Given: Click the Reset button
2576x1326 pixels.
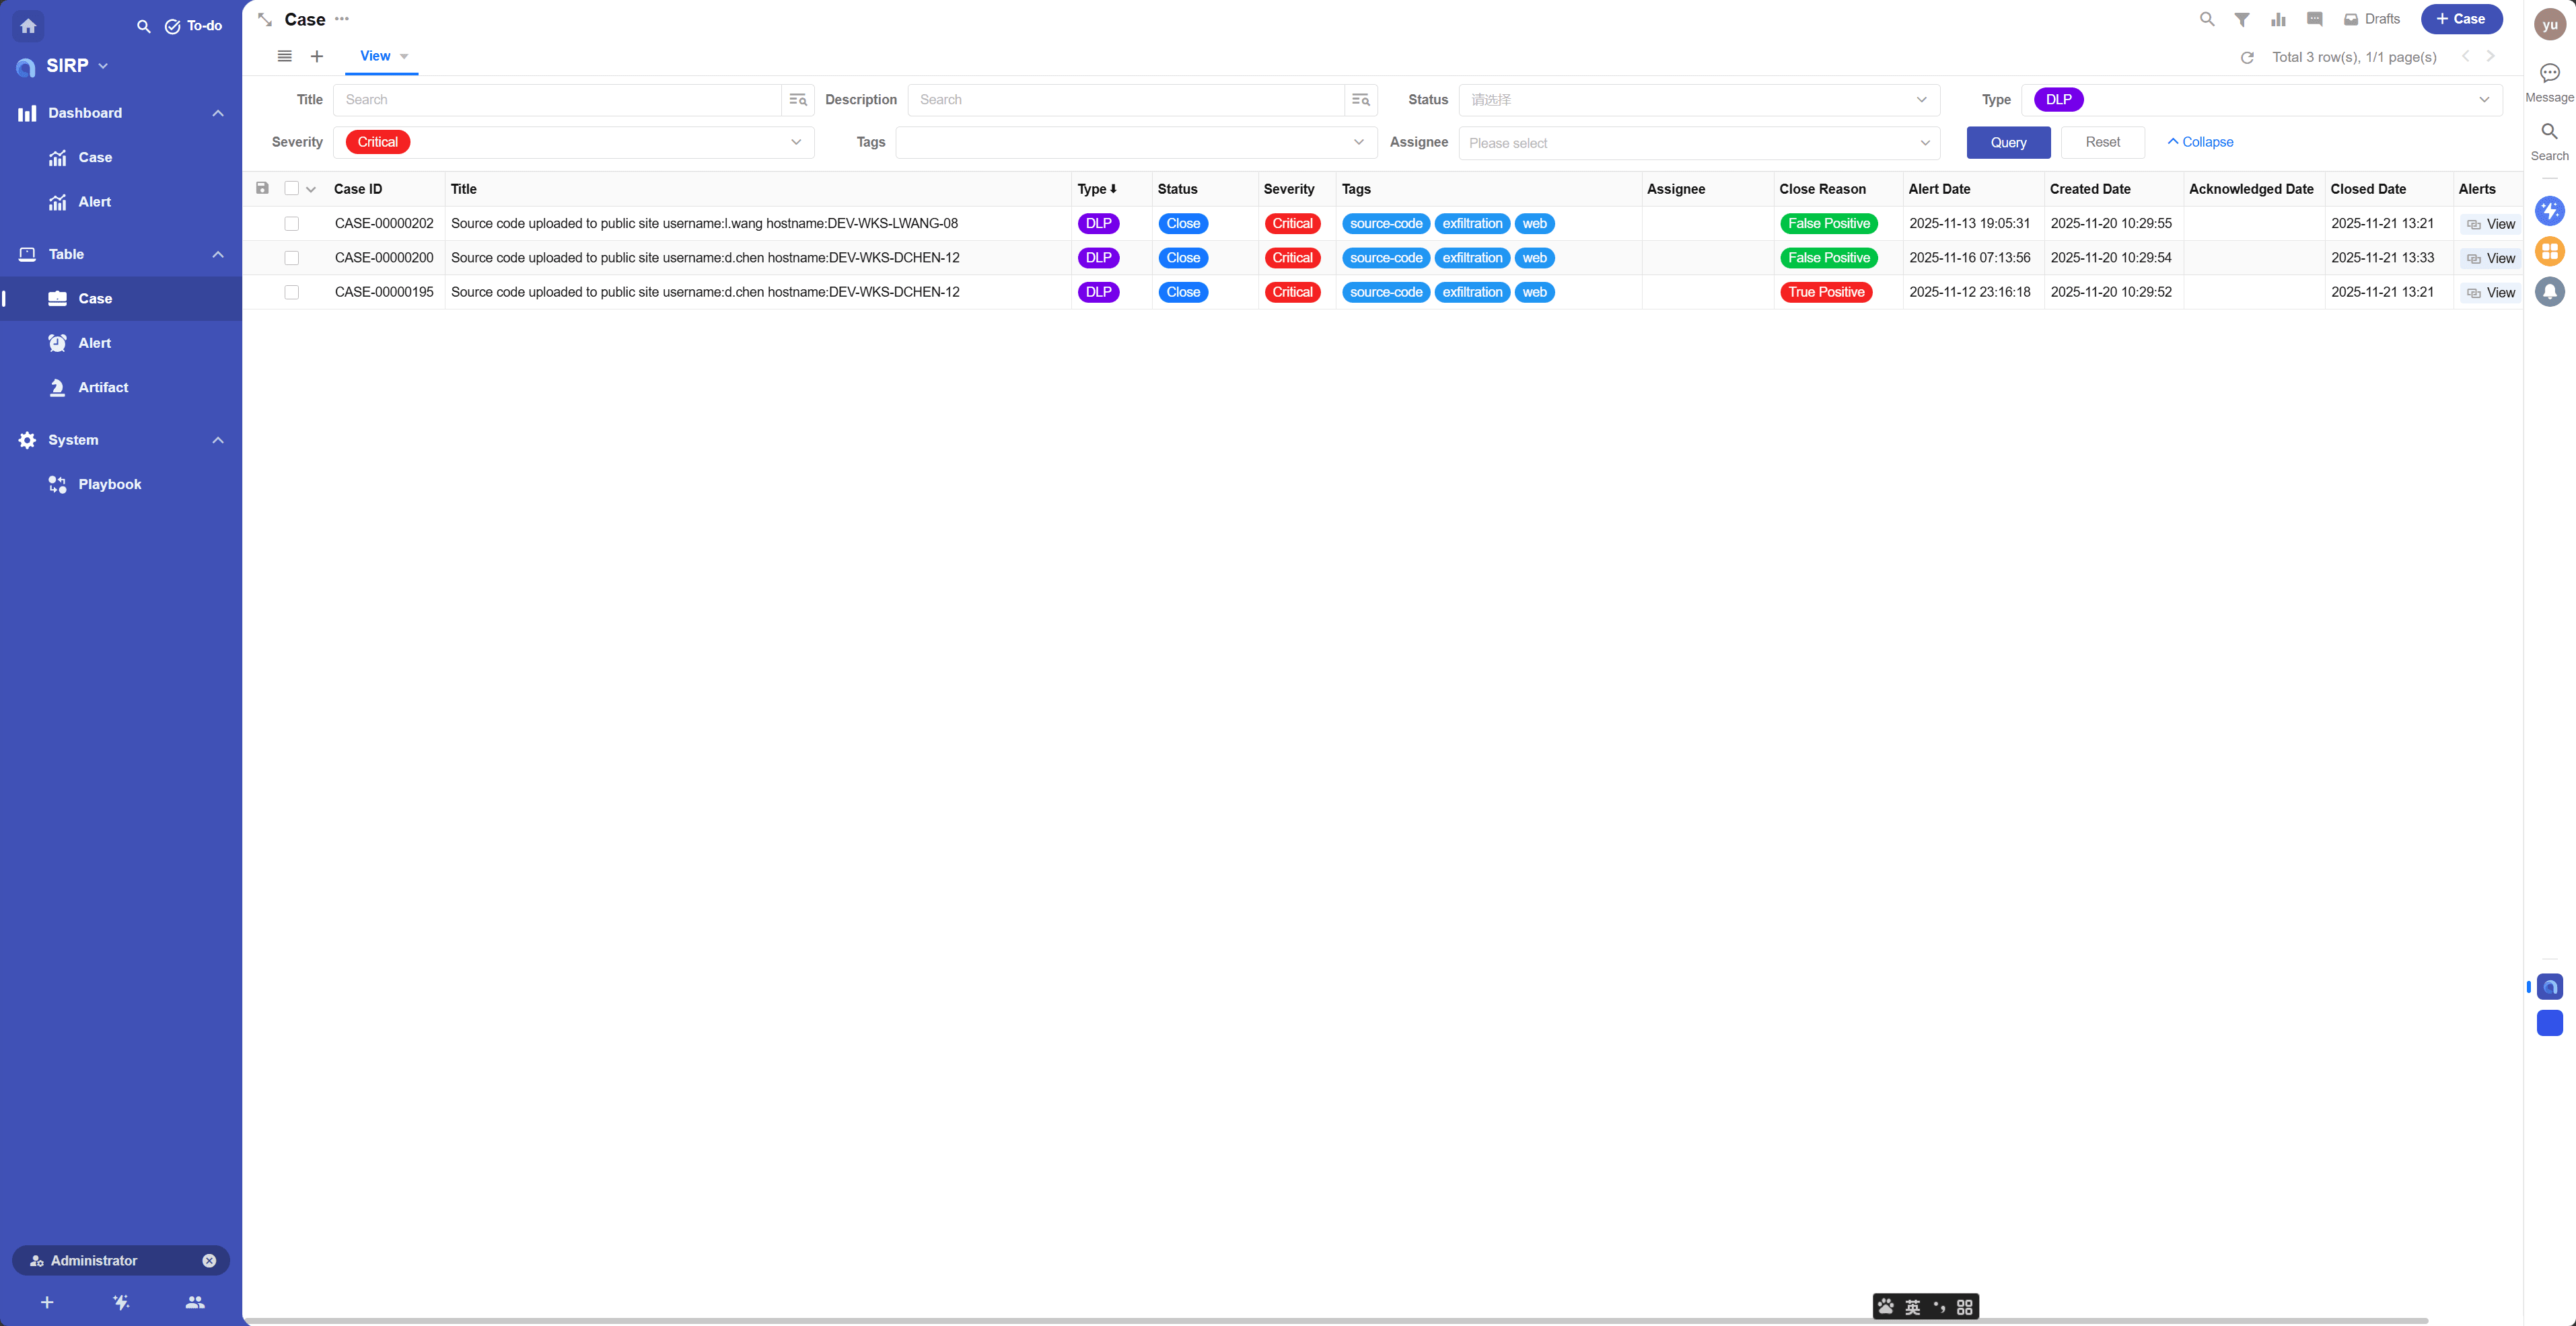Looking at the screenshot, I should click(2102, 143).
